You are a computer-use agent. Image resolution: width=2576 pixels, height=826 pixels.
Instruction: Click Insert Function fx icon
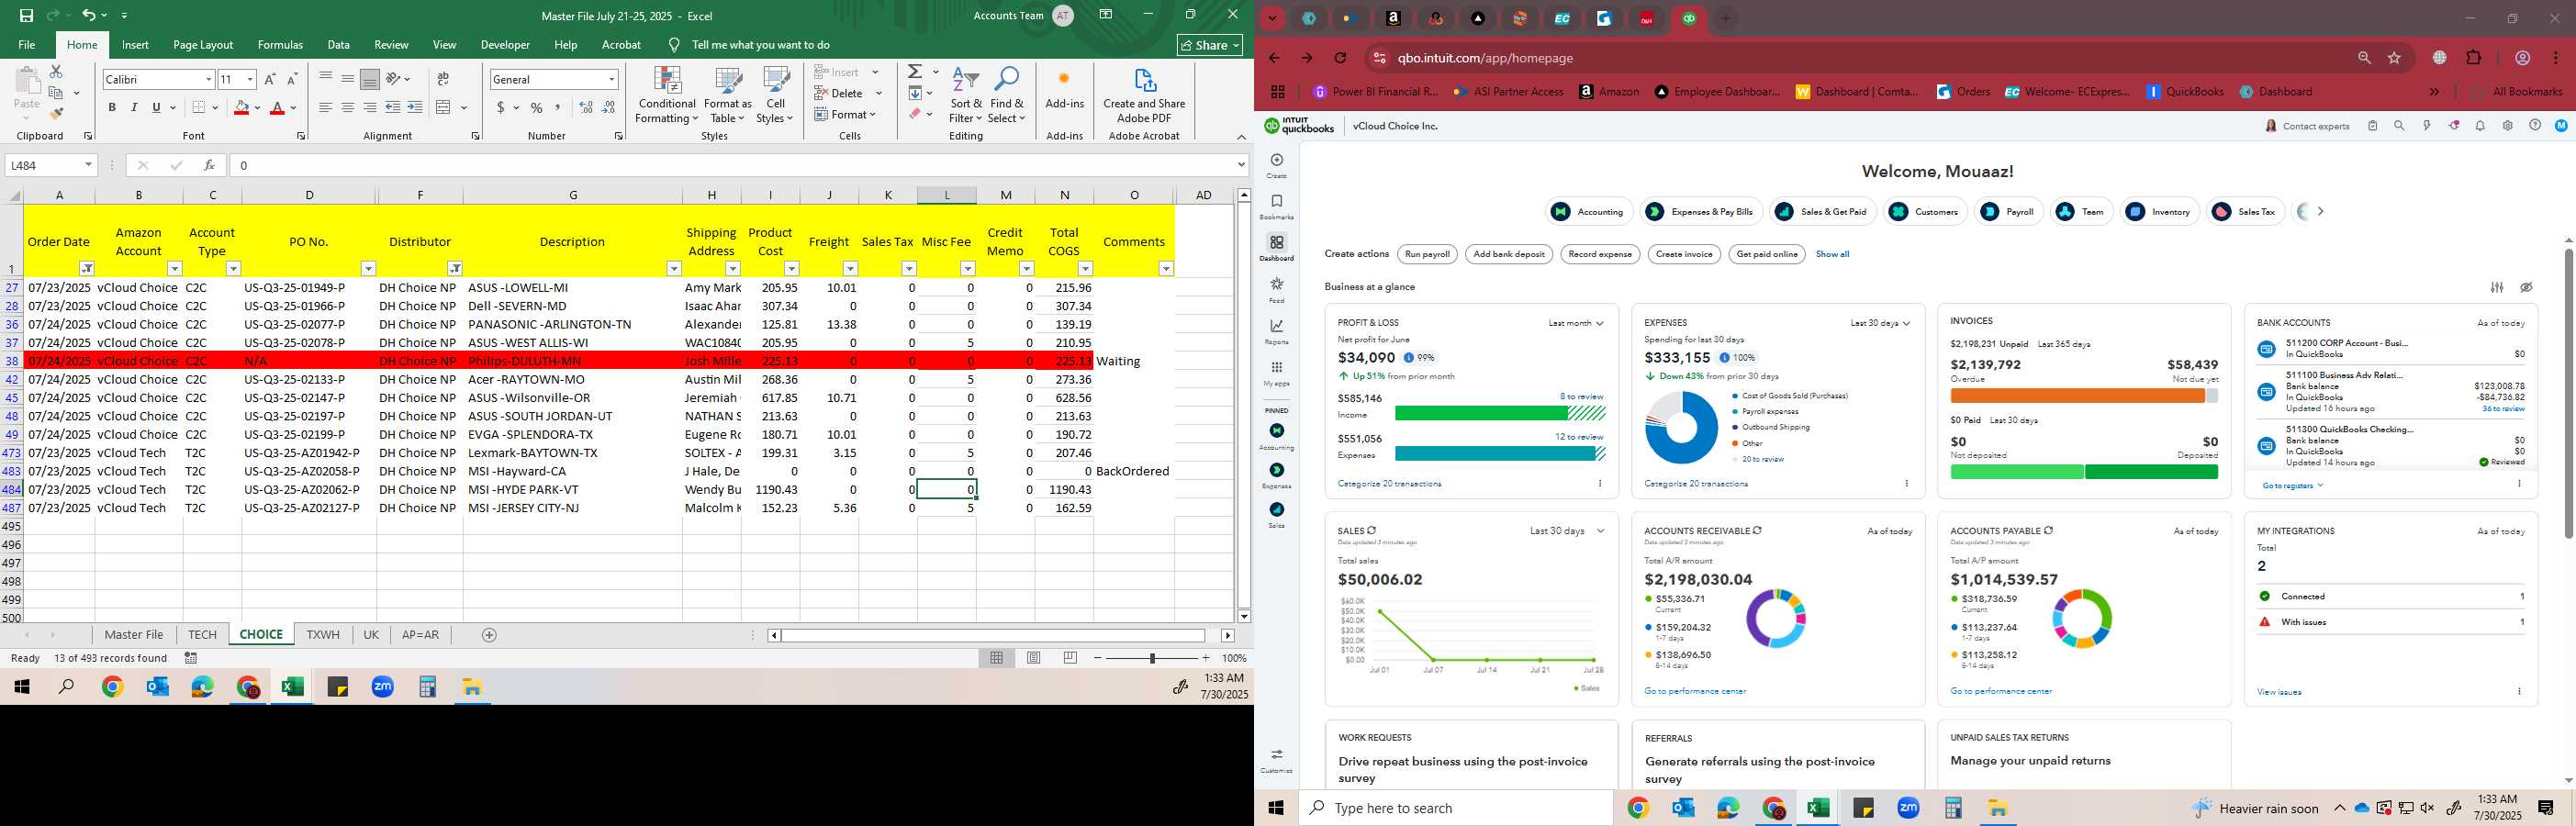click(209, 165)
